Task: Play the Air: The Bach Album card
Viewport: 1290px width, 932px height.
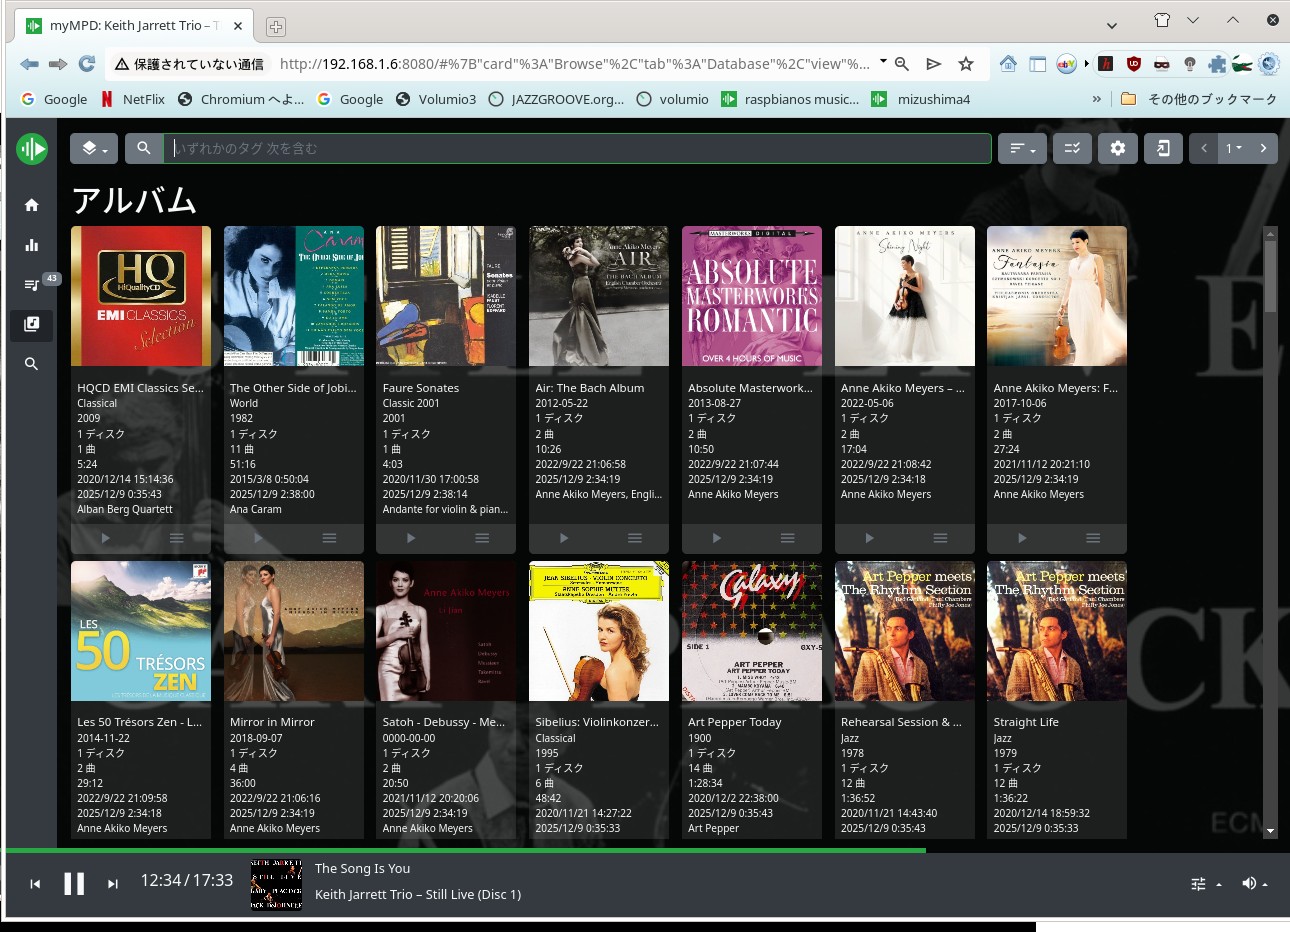Action: [563, 538]
